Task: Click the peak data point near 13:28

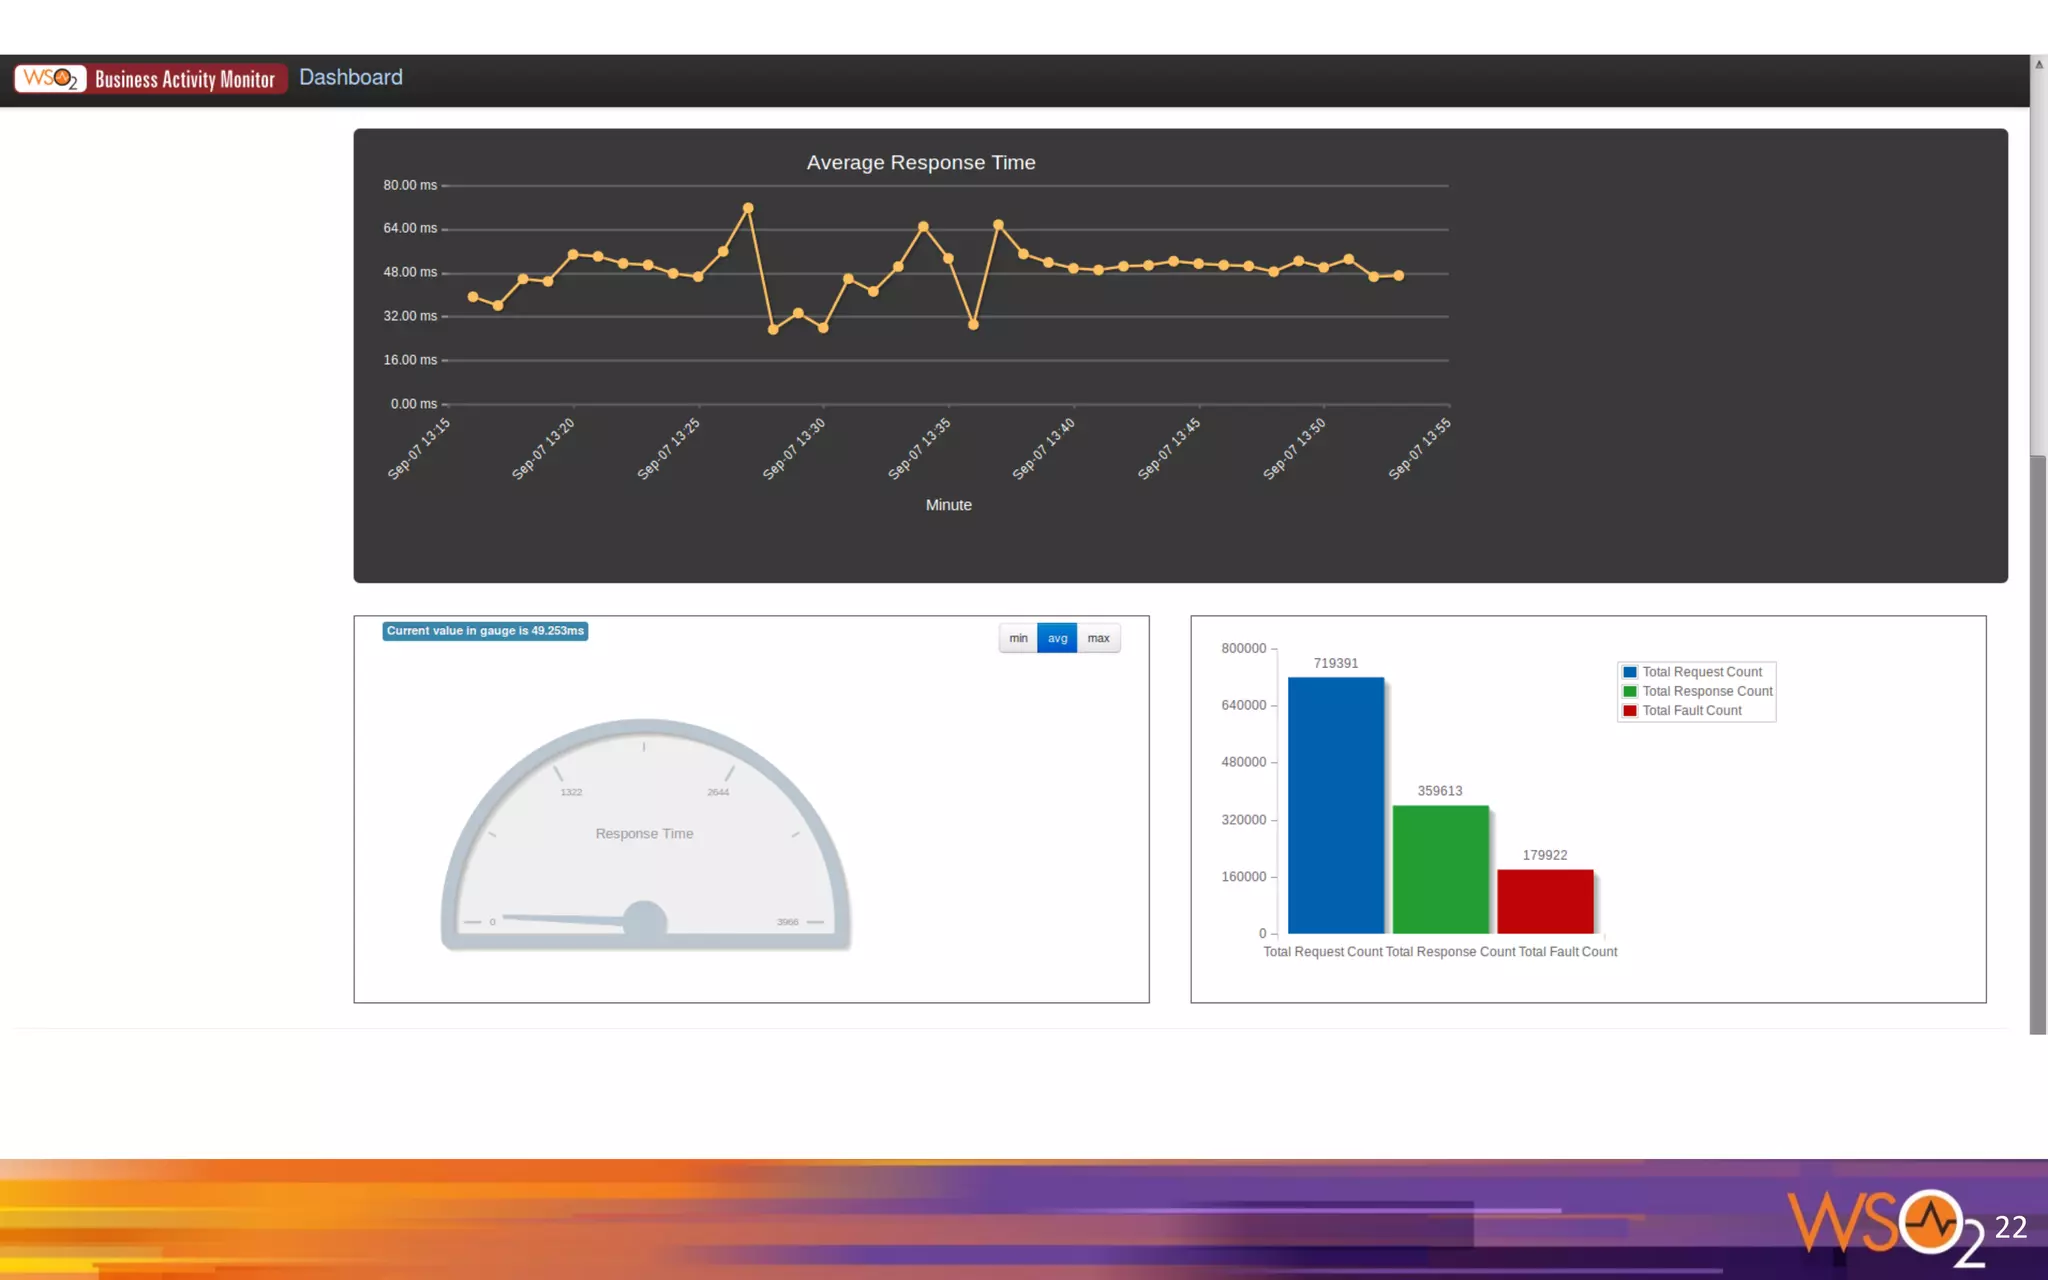Action: point(748,208)
